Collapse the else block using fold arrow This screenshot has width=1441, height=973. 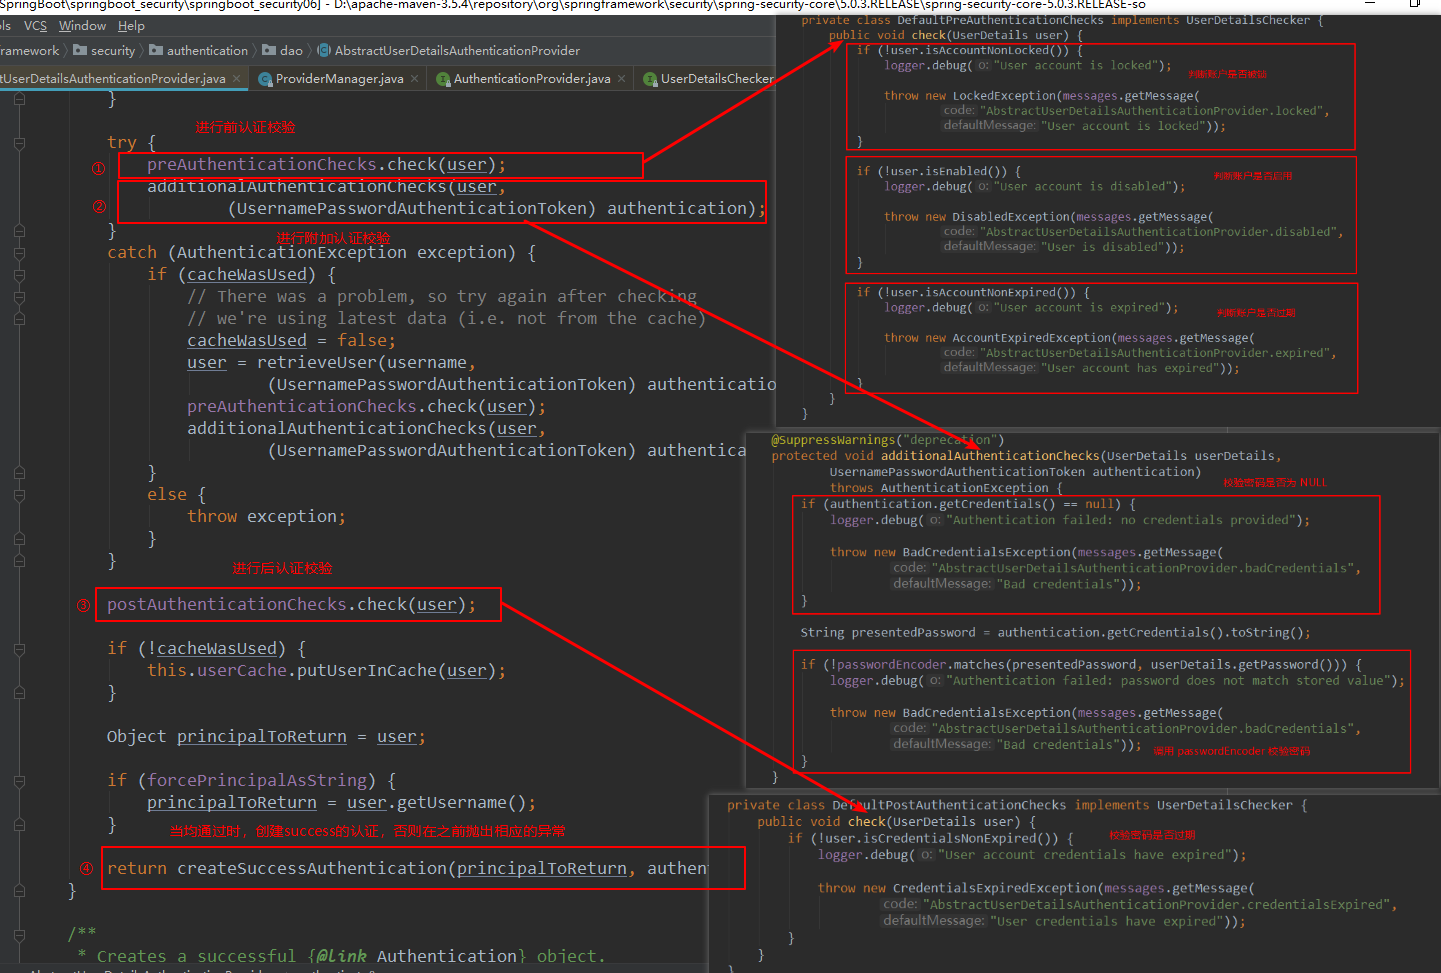(20, 494)
